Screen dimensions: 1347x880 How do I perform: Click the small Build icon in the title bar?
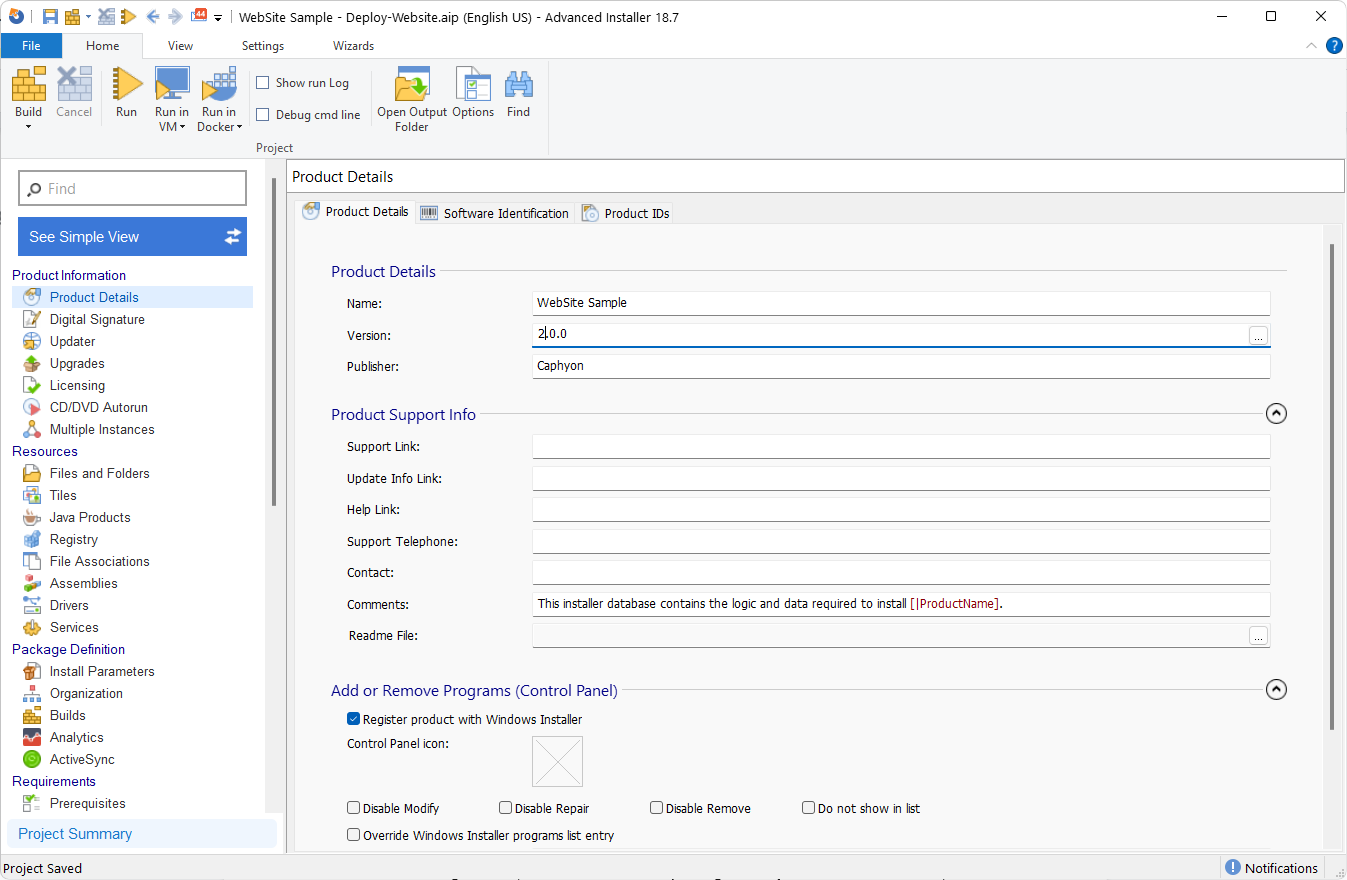click(72, 17)
